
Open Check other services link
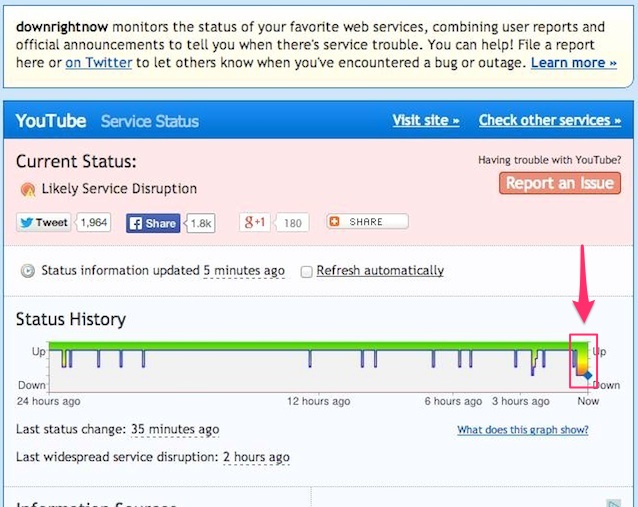[550, 120]
